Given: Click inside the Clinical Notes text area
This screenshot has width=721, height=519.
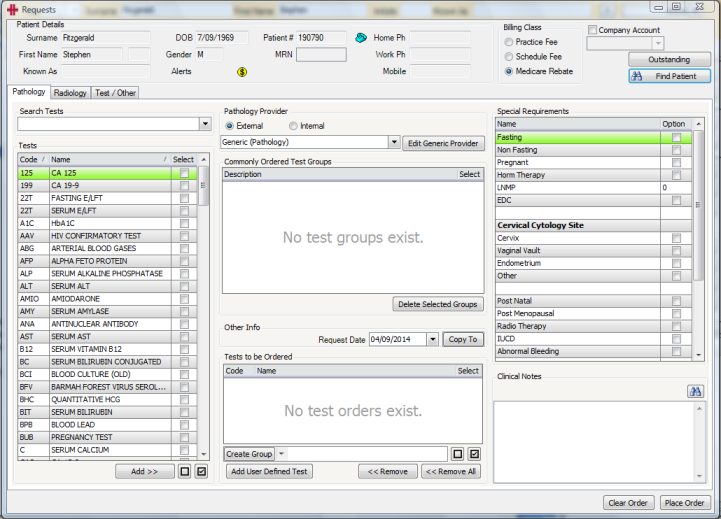Looking at the screenshot, I should (594, 442).
